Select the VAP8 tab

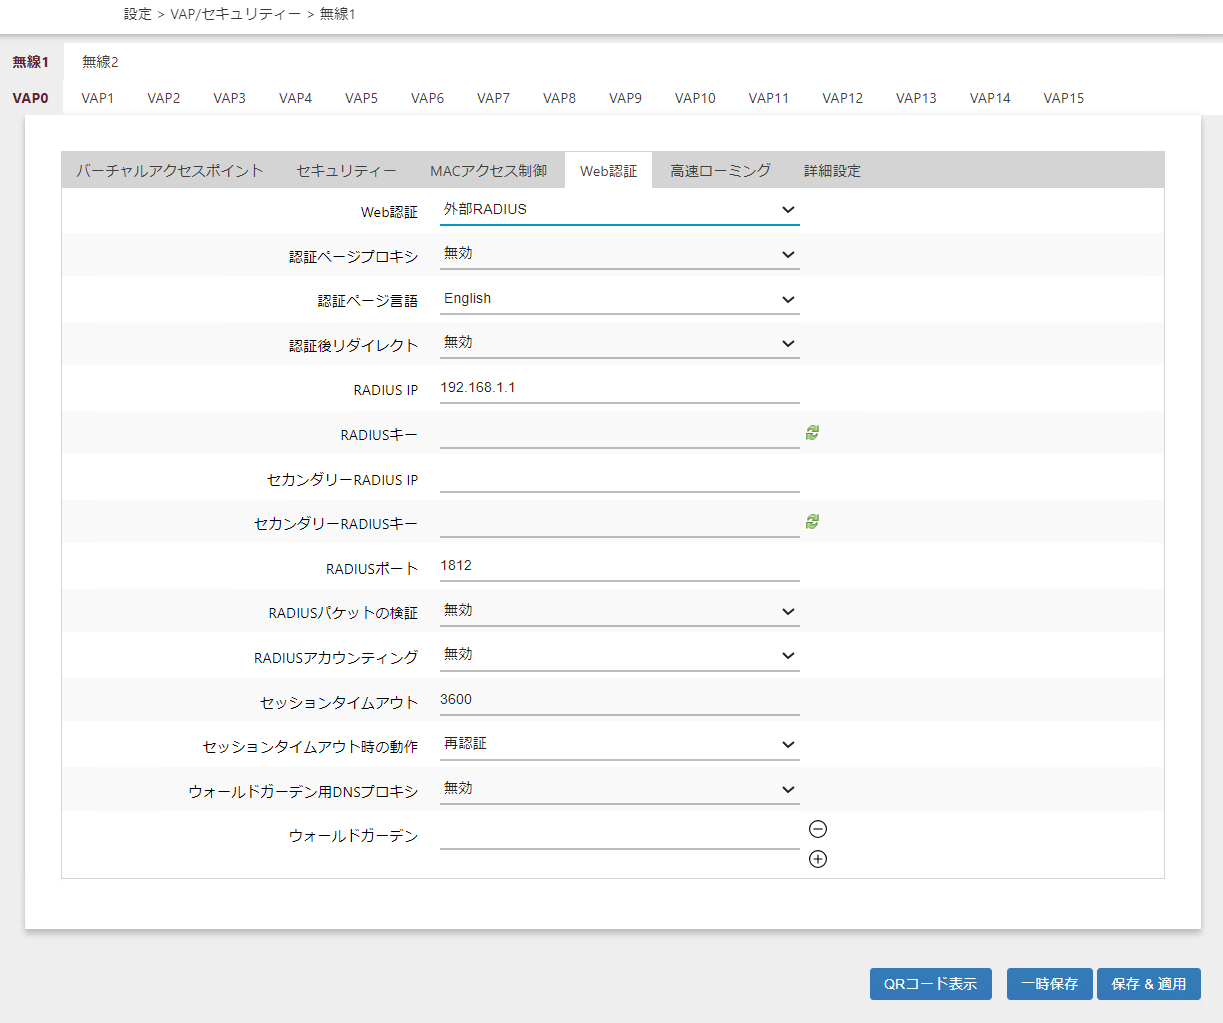[560, 98]
